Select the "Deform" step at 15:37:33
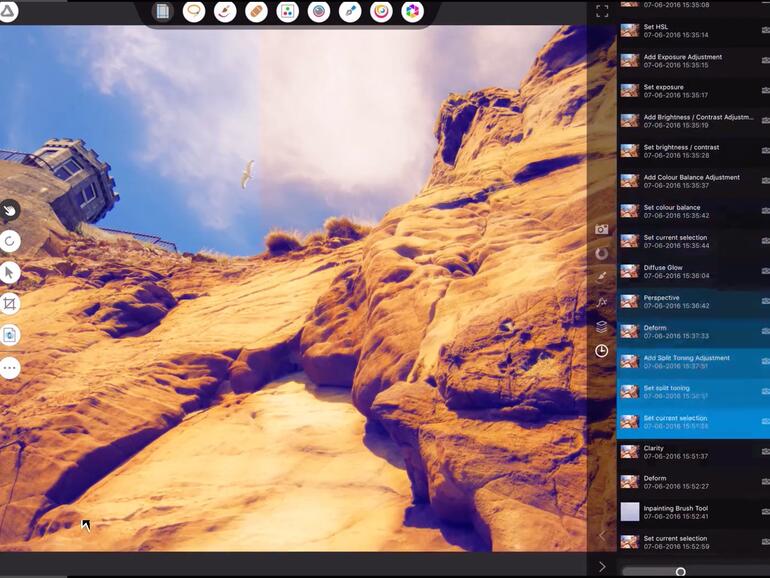Viewport: 770px width, 578px height. (x=693, y=331)
